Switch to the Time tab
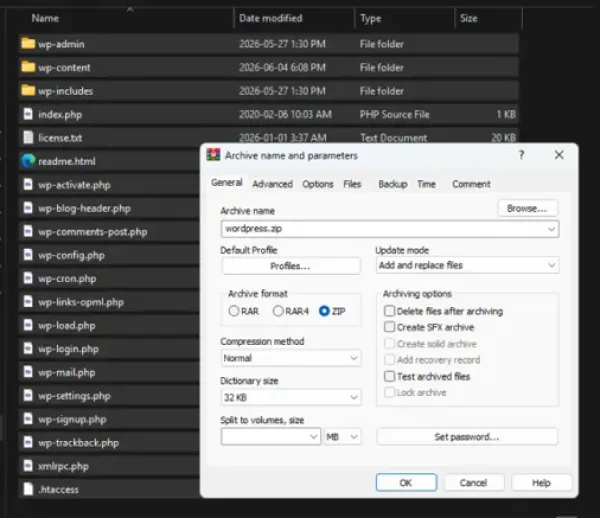Screen dimensions: 600x518 pyautogui.click(x=426, y=184)
